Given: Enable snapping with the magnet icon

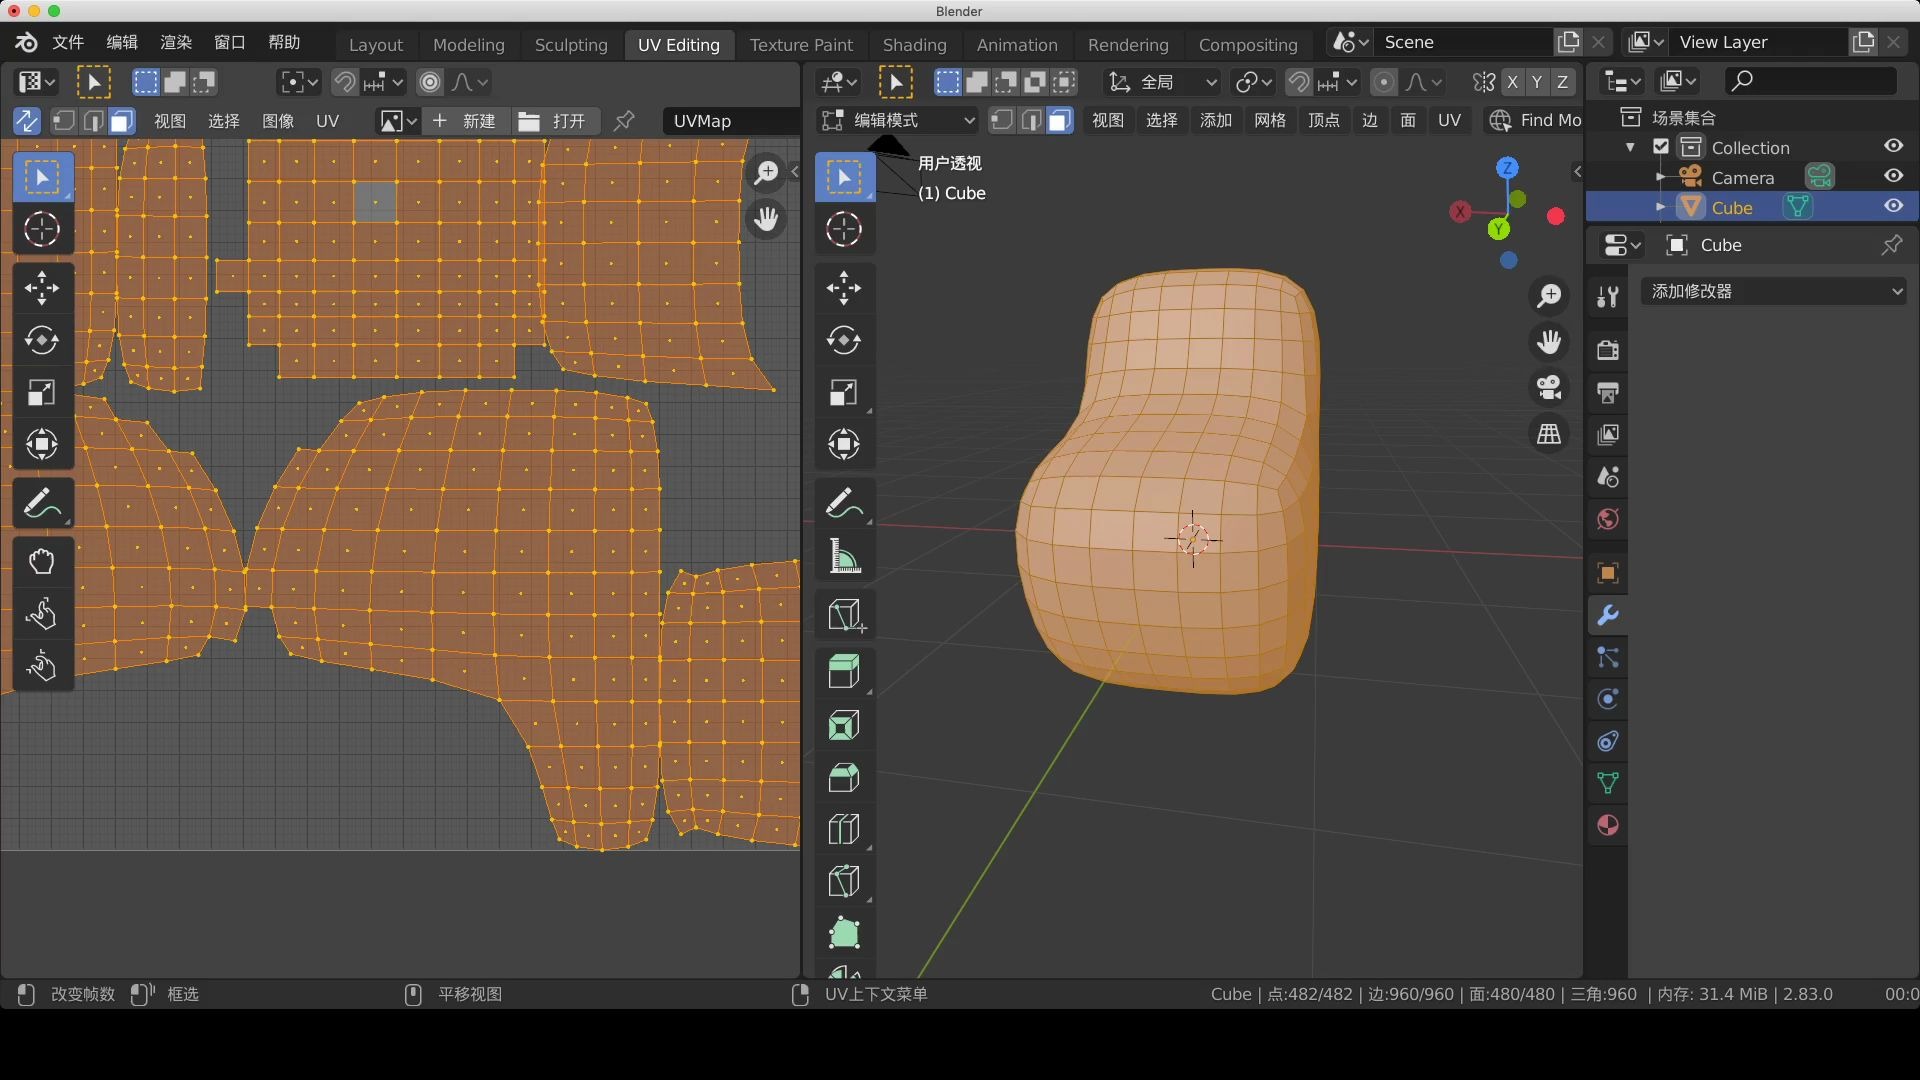Looking at the screenshot, I should (1299, 82).
